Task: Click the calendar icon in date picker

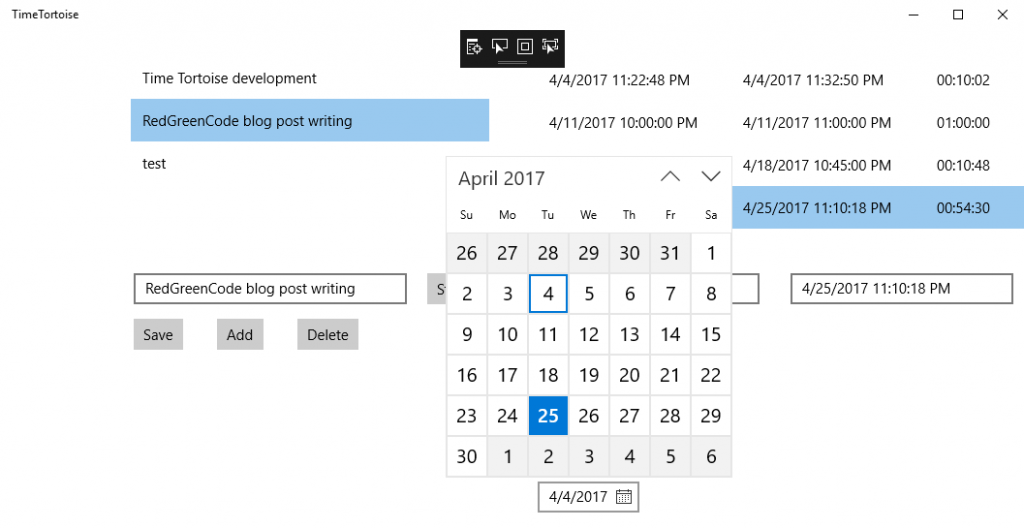Action: click(624, 496)
